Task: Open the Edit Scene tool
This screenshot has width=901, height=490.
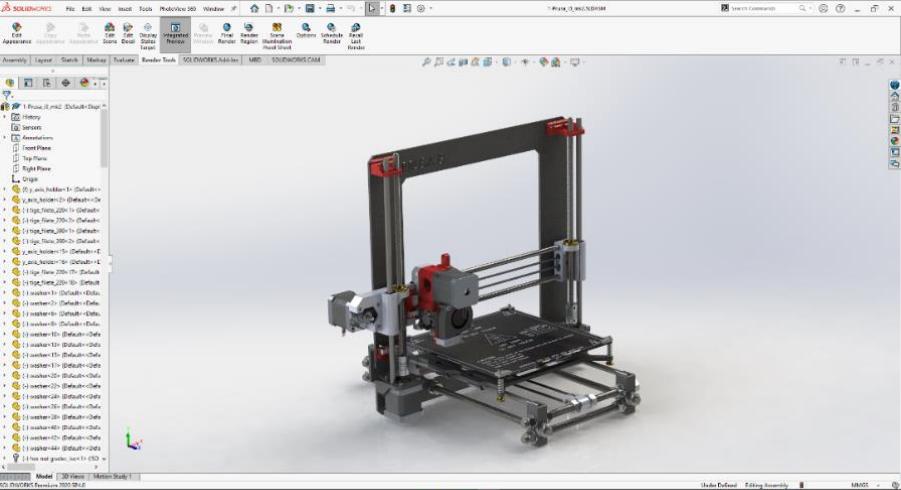Action: click(110, 33)
